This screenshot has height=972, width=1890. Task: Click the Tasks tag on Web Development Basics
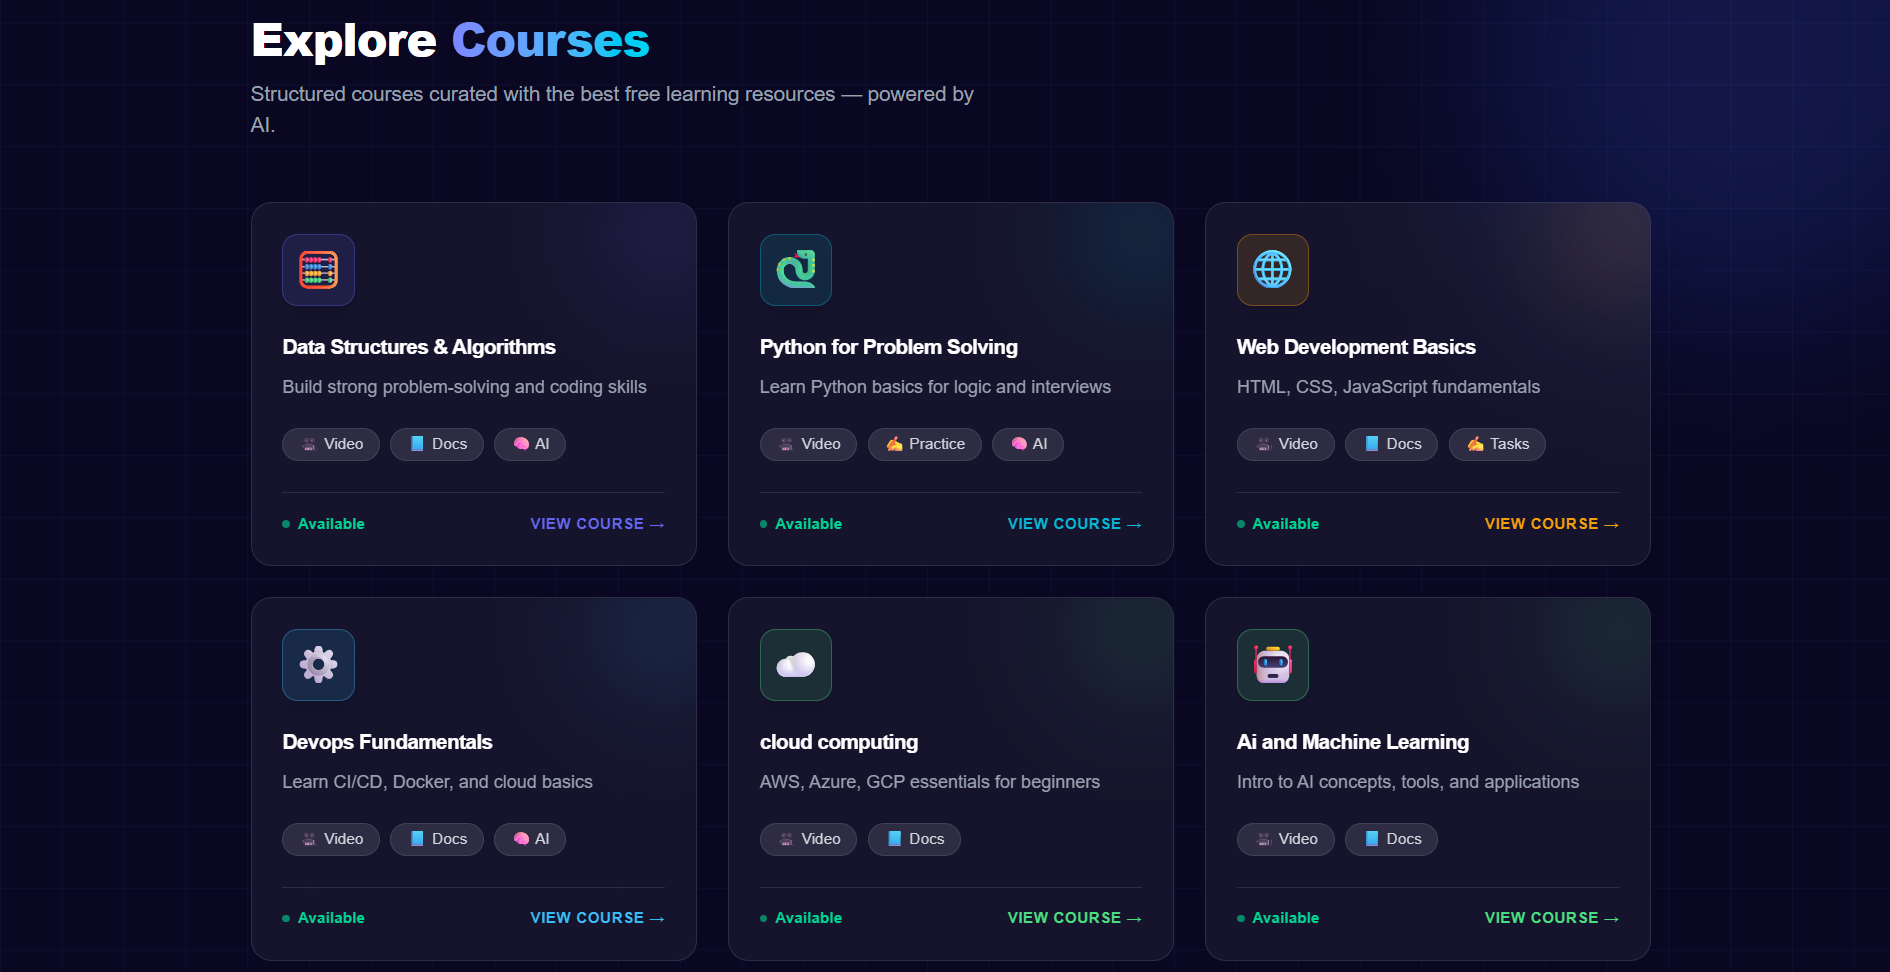(1497, 444)
